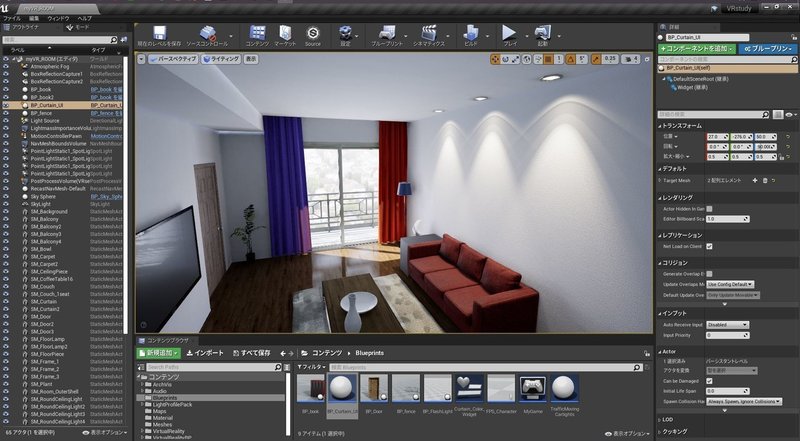The width and height of the screenshot is (800, 441).
Task: Toggle visibility of Sky Sphere in the outliner
Action: point(6,197)
